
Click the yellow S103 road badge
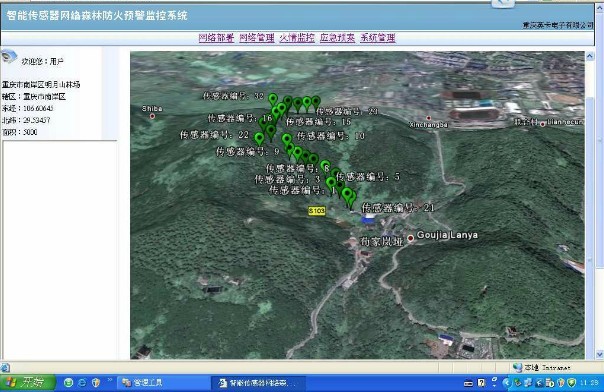[317, 211]
